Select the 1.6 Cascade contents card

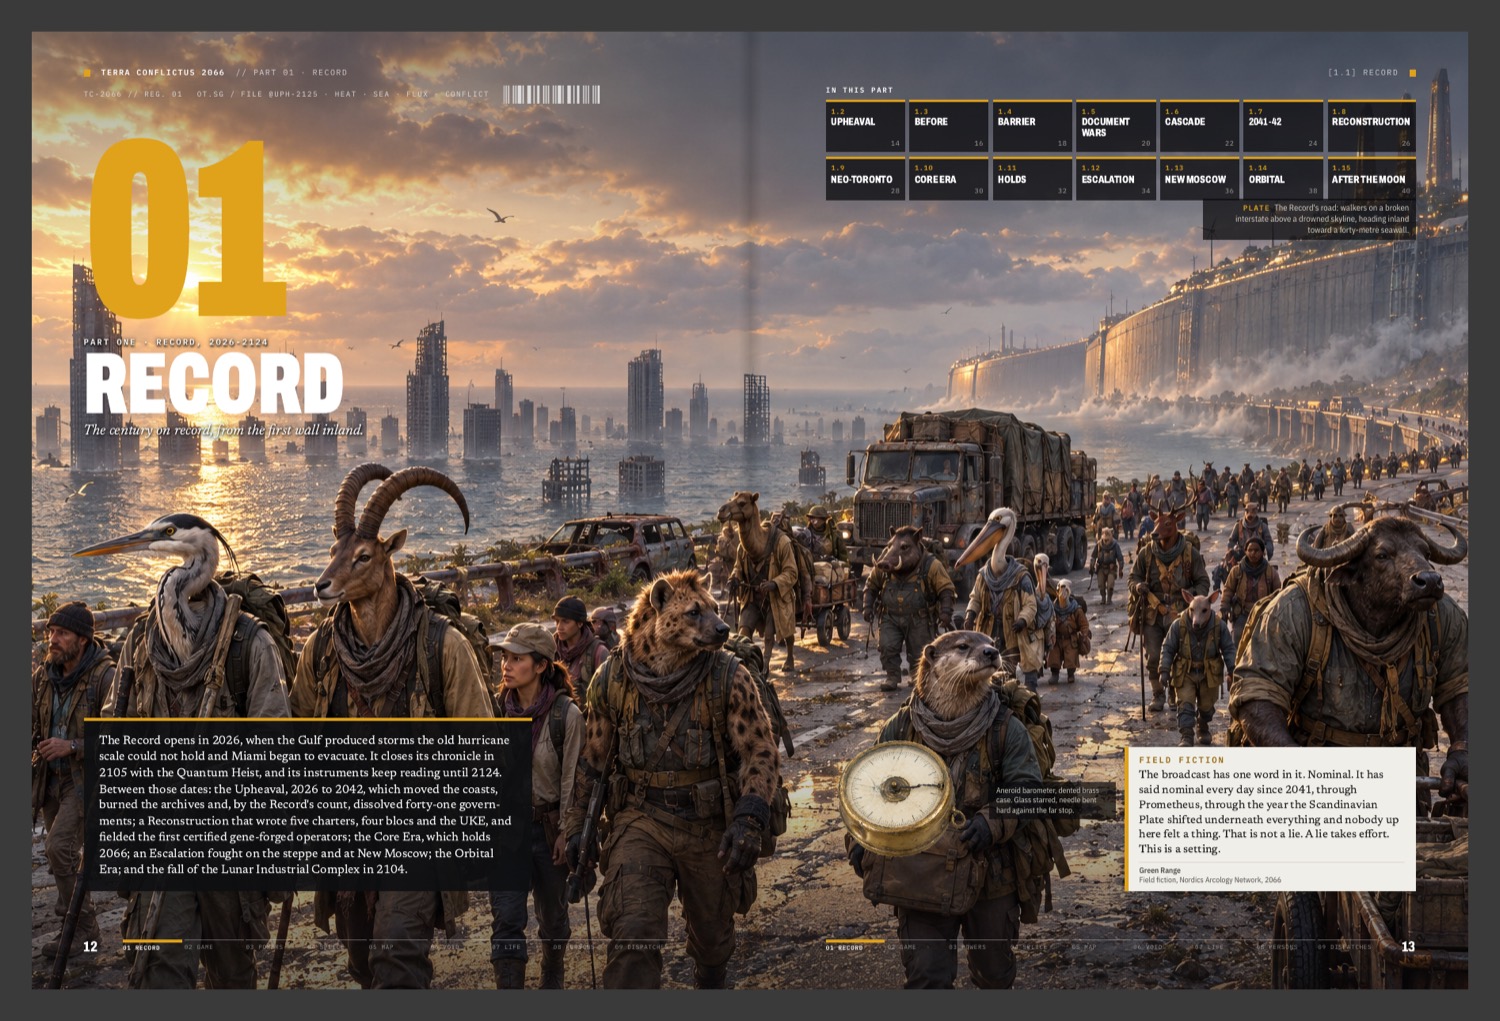tap(1199, 125)
